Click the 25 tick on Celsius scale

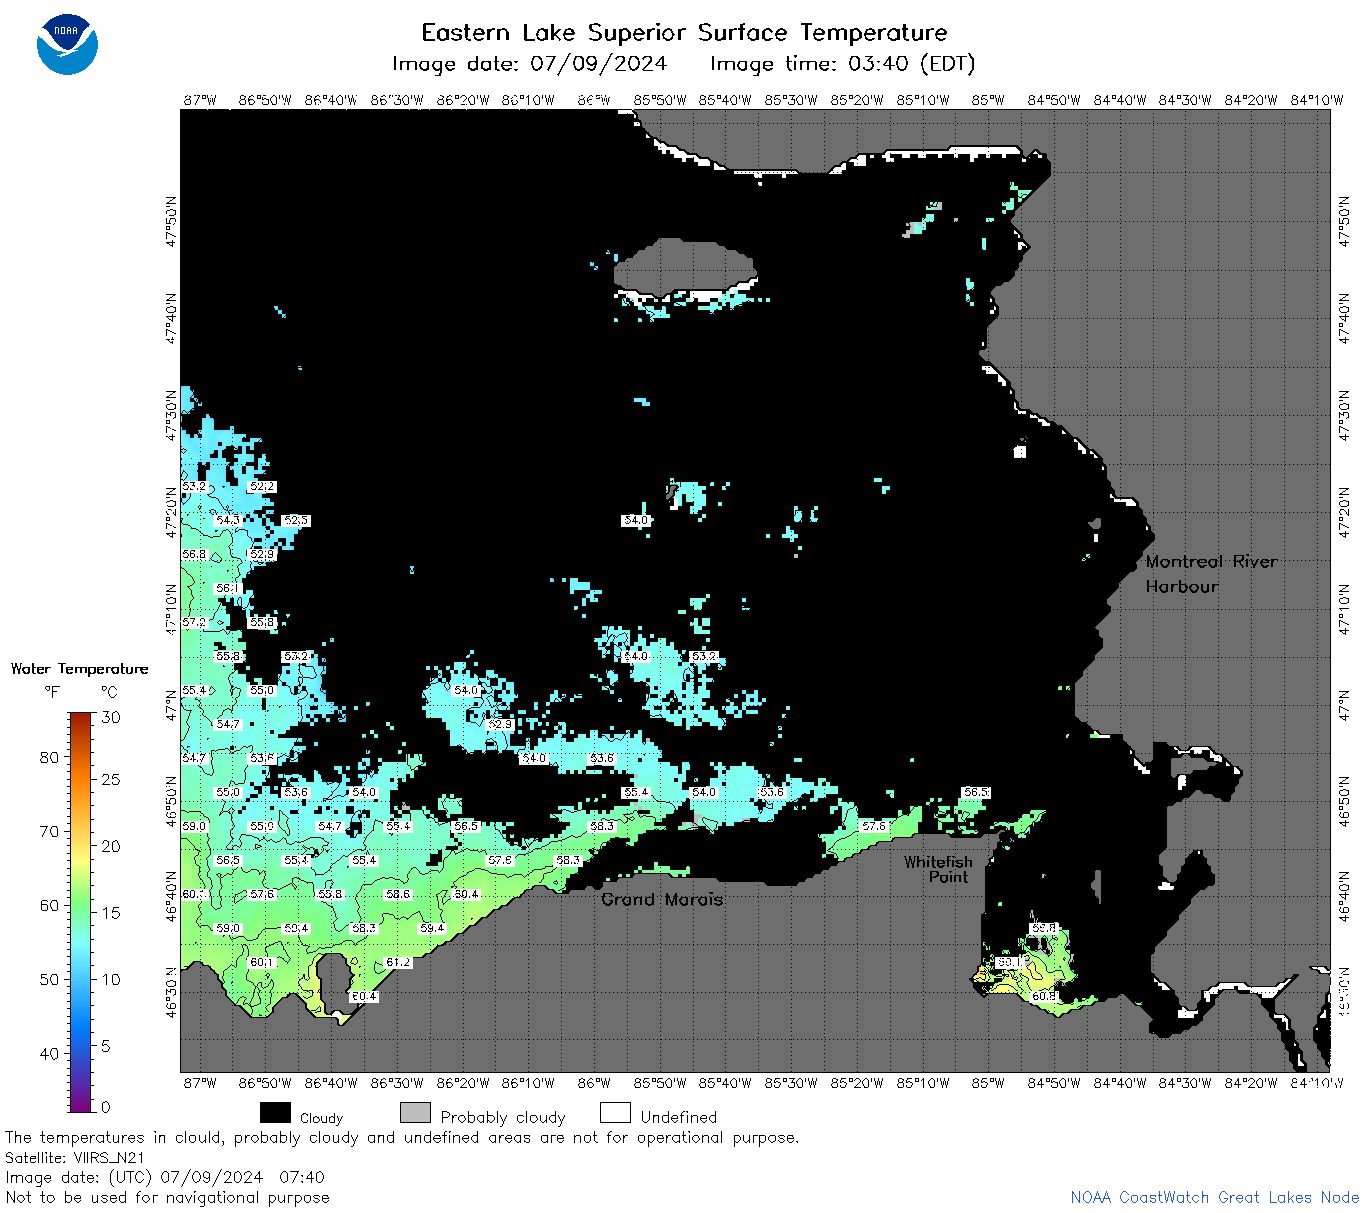(111, 780)
